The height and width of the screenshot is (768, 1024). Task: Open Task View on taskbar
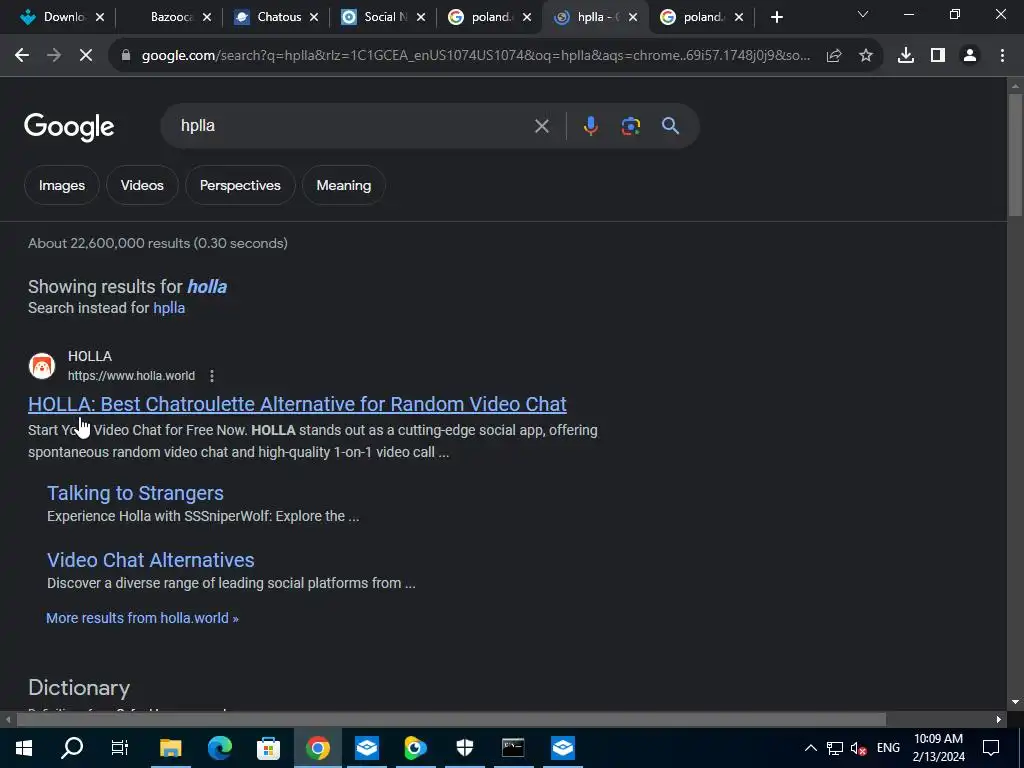(120, 748)
